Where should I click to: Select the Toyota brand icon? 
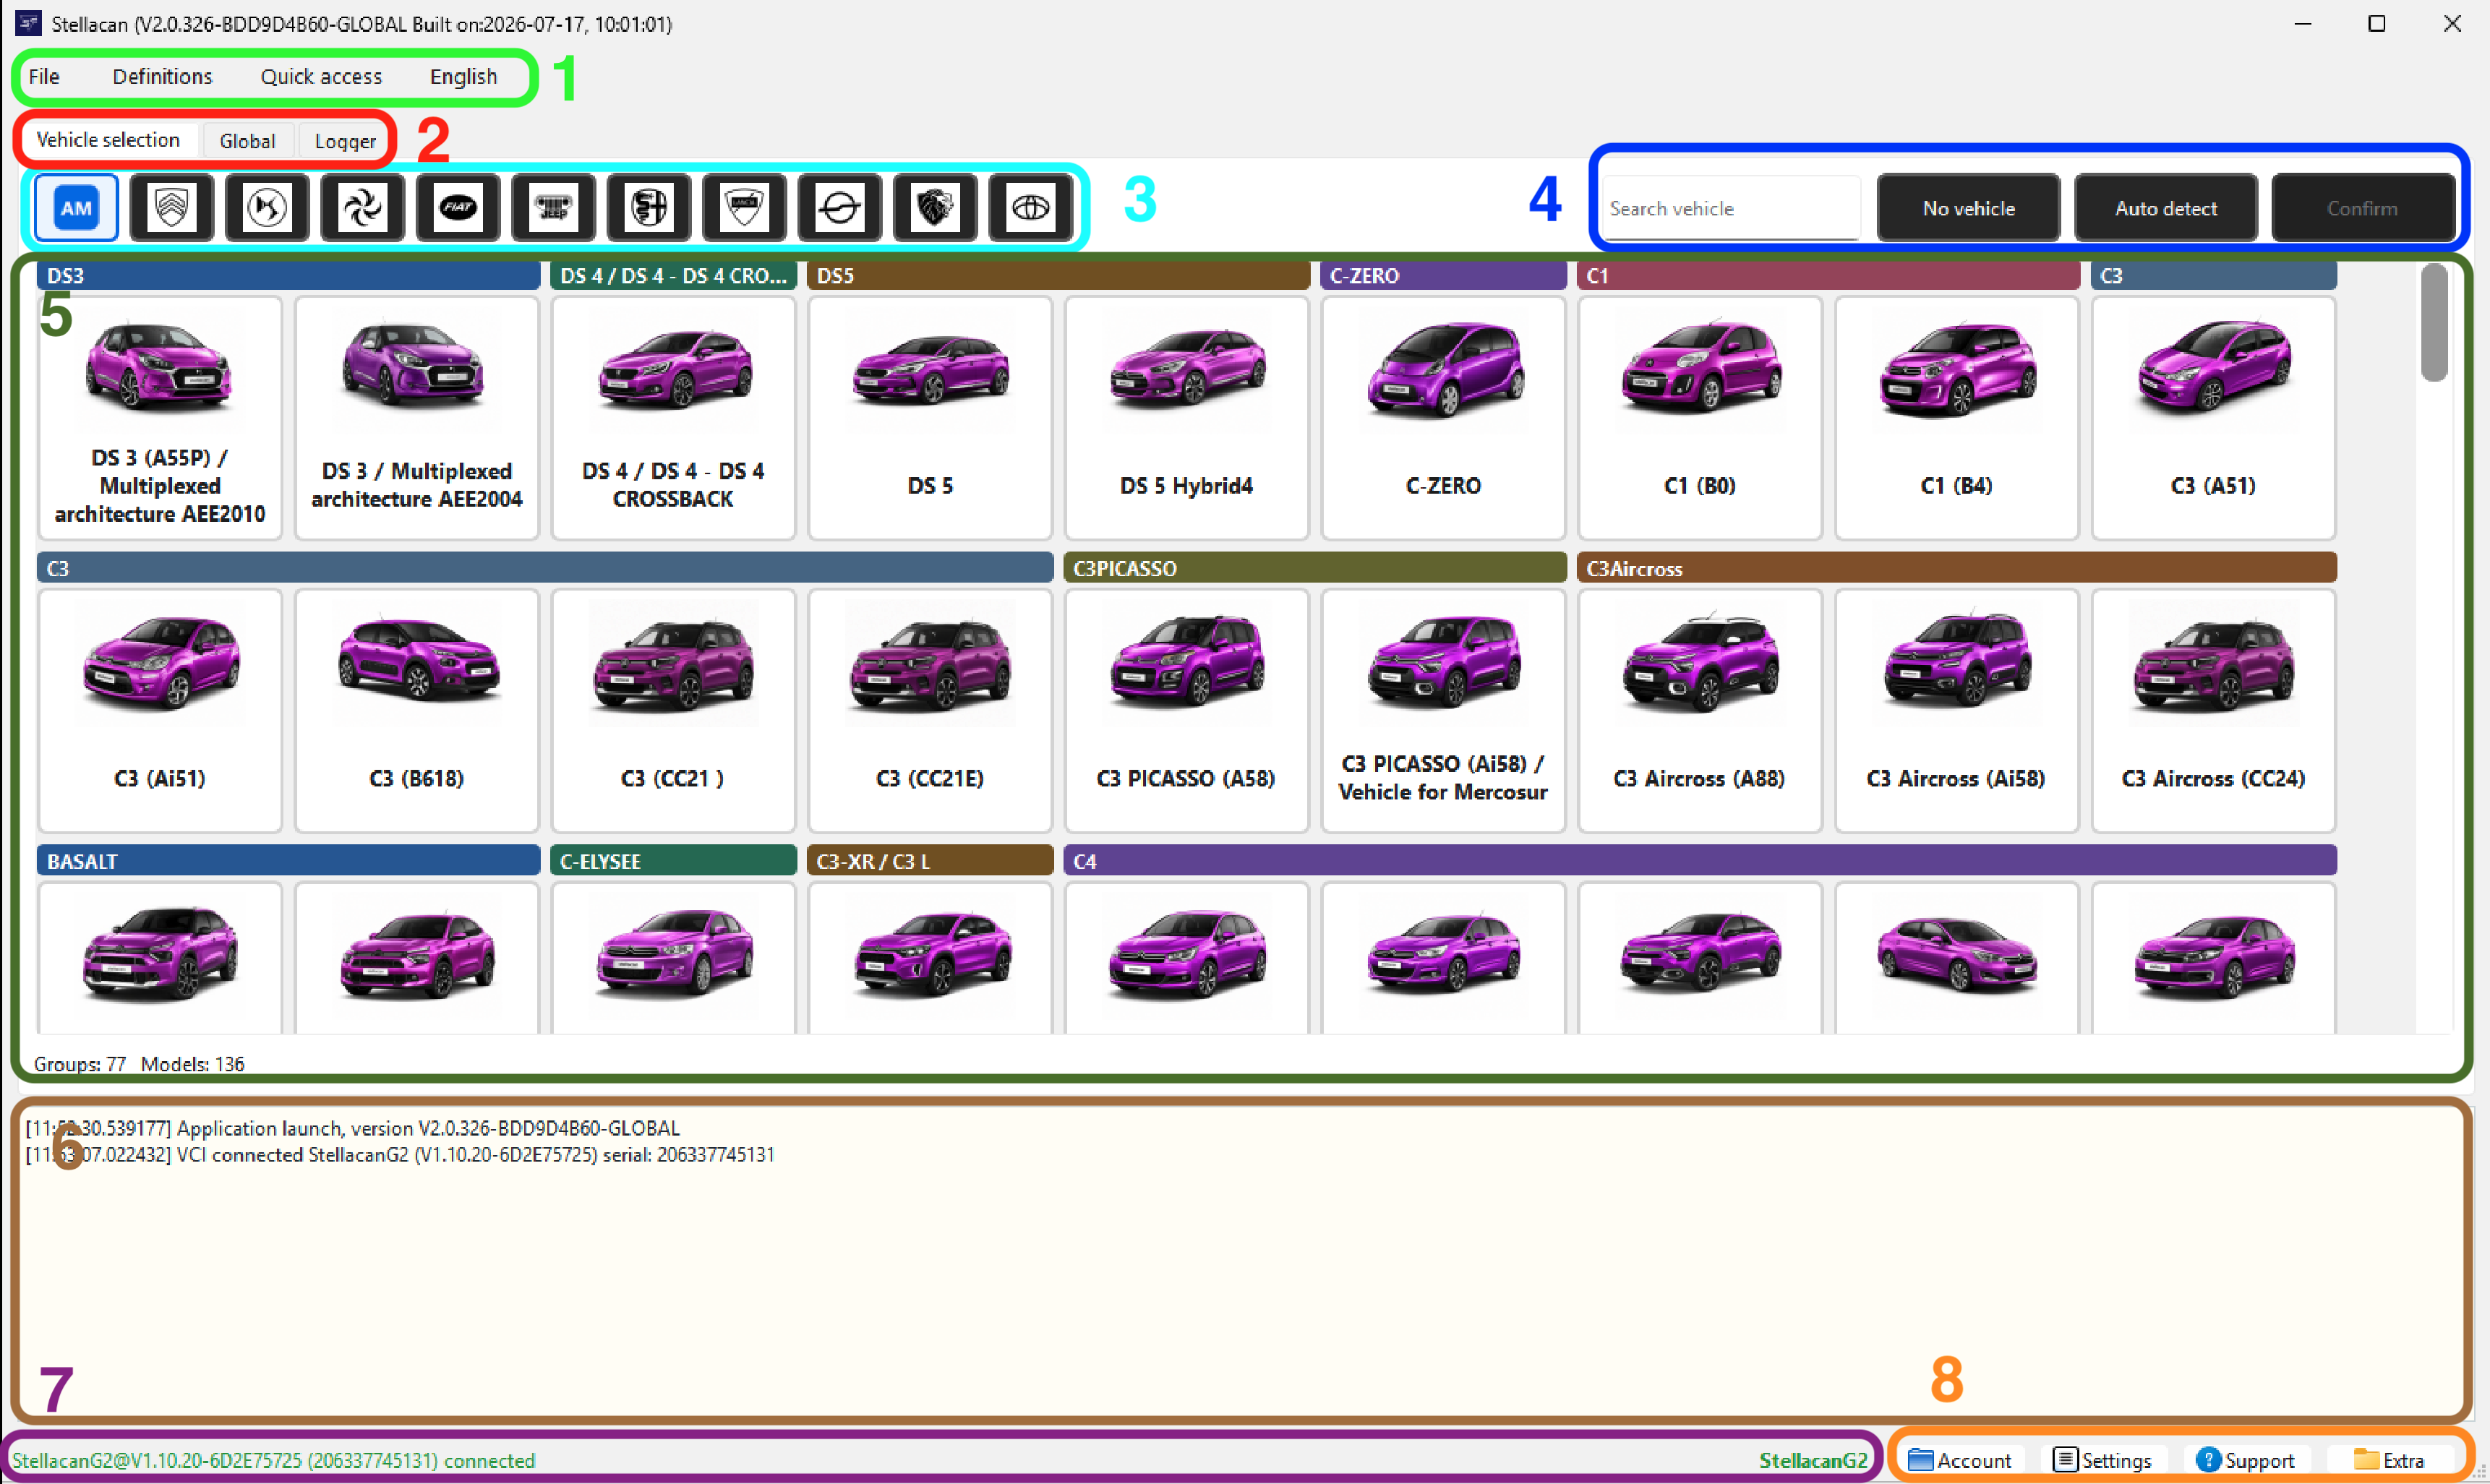point(1031,208)
